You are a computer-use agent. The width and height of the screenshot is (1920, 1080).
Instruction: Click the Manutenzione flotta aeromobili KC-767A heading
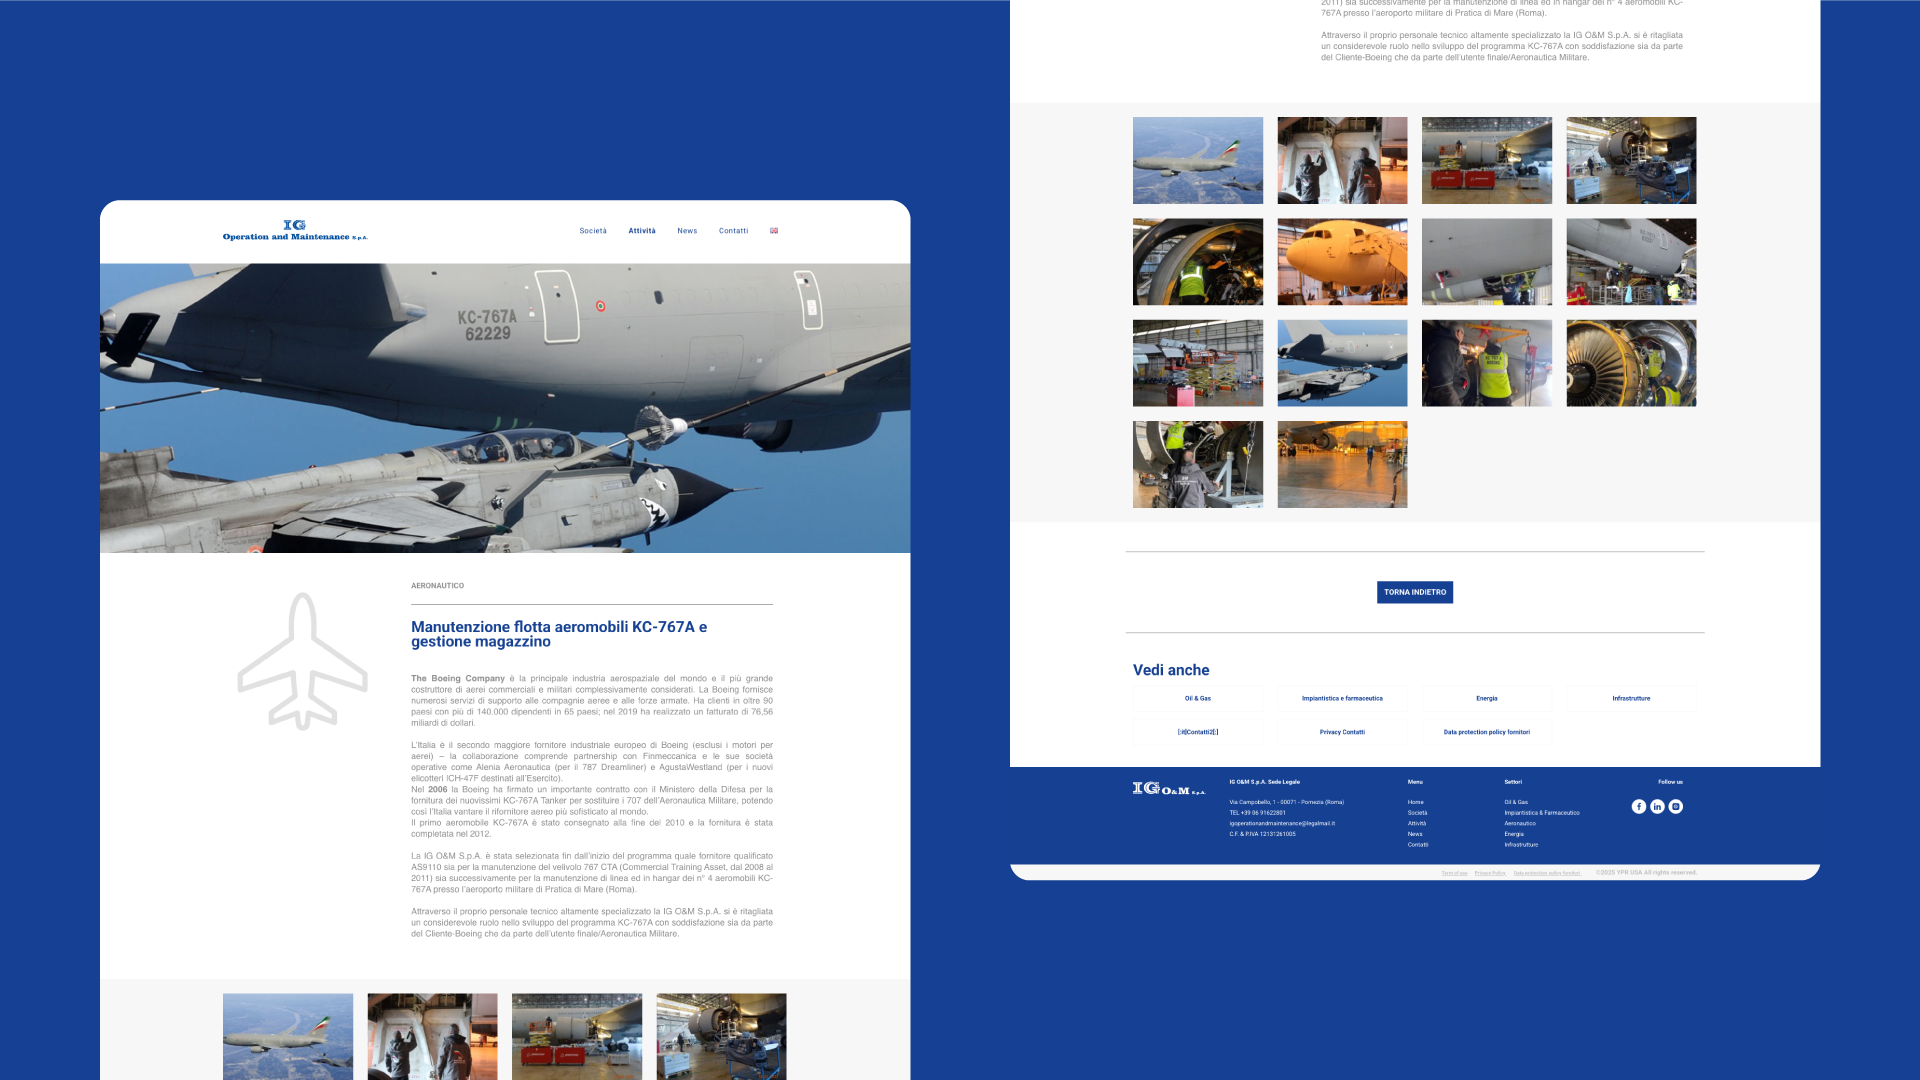559,634
